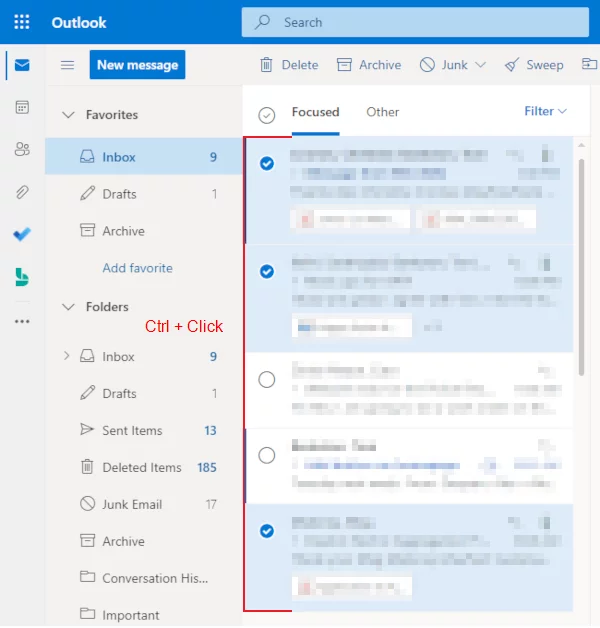Show more apps via the ellipsis icon

(x=22, y=321)
